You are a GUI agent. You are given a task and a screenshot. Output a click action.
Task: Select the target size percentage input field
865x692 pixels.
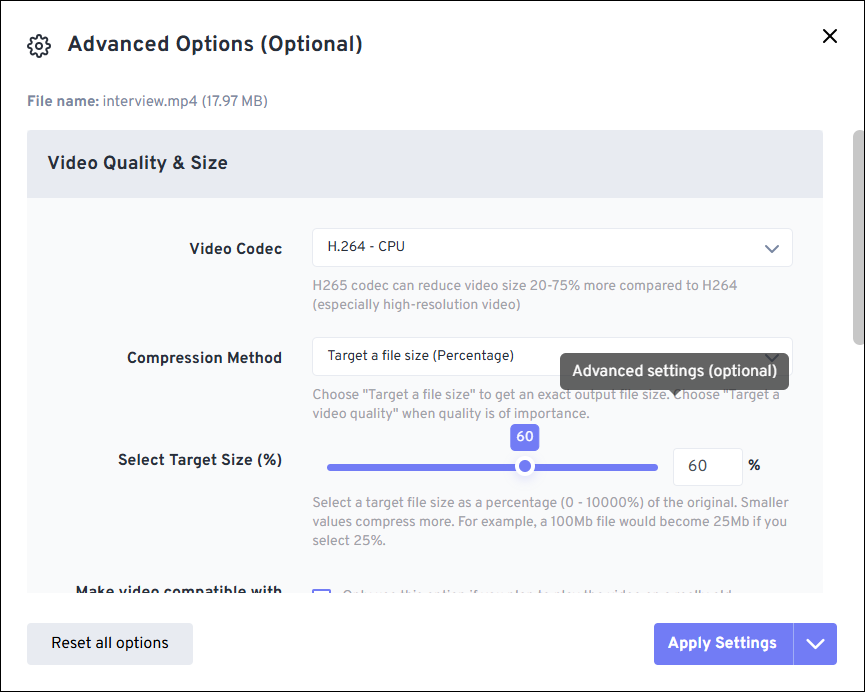pos(707,466)
